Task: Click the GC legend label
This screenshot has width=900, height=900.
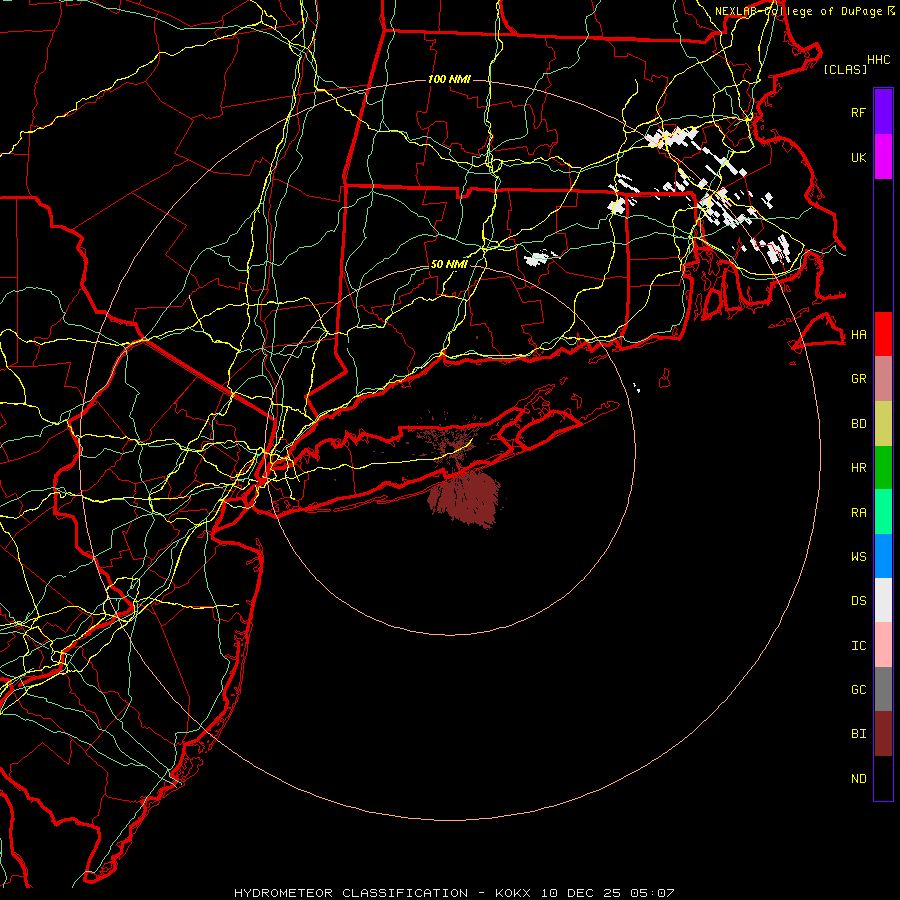Action: click(x=858, y=690)
